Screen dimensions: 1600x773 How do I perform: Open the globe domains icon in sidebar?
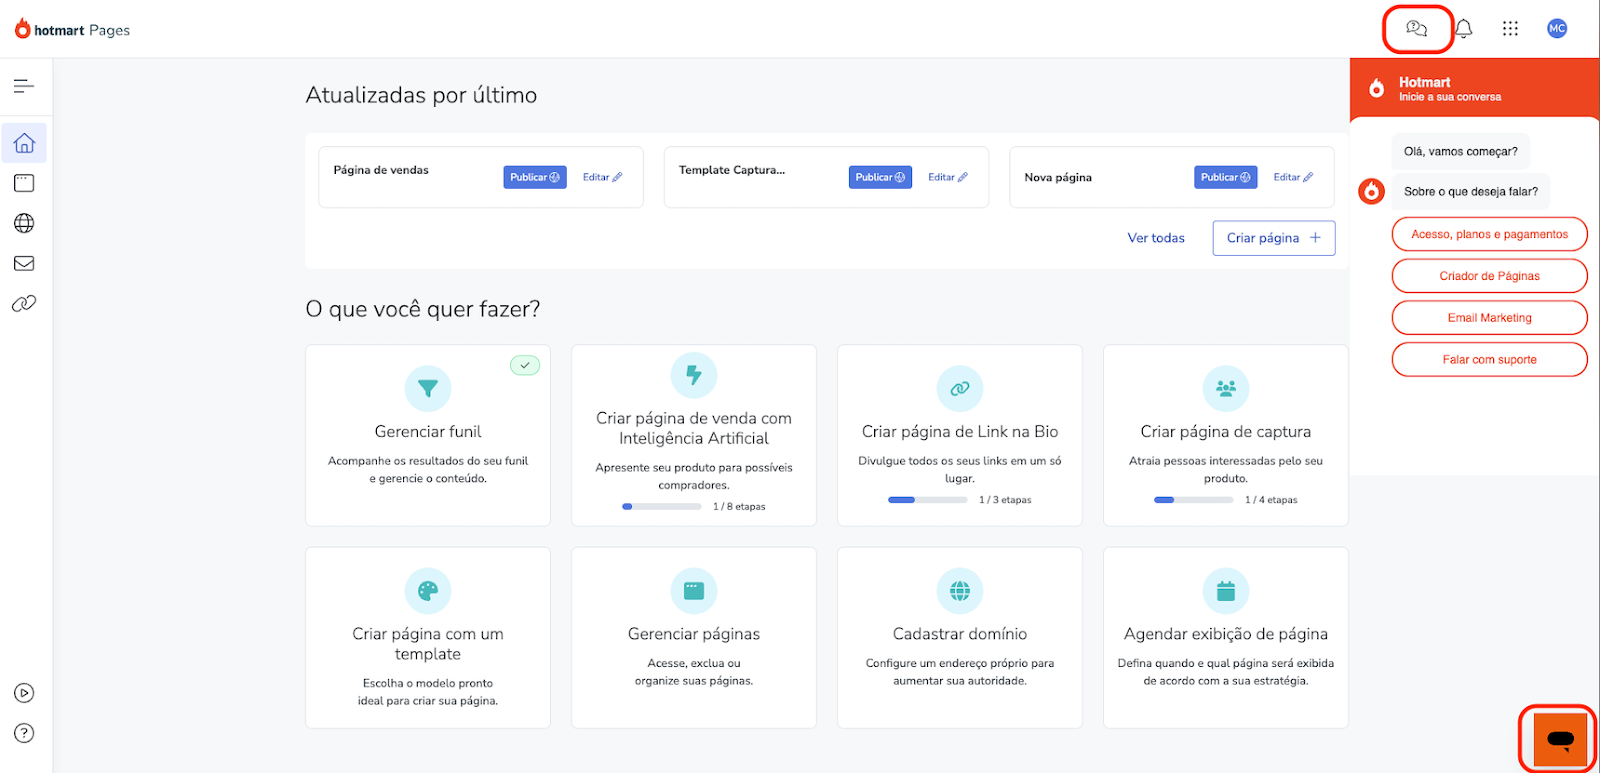pos(24,223)
